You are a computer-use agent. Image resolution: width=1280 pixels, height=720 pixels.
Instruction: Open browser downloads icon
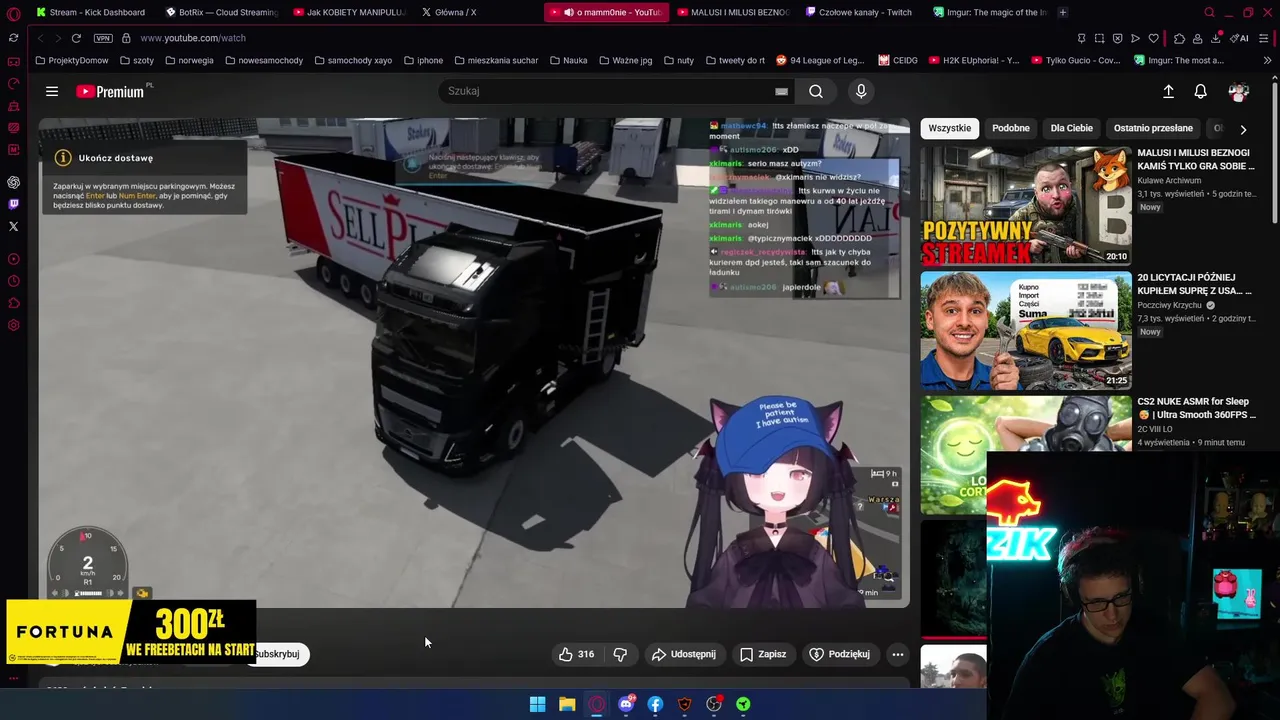coord(1216,38)
